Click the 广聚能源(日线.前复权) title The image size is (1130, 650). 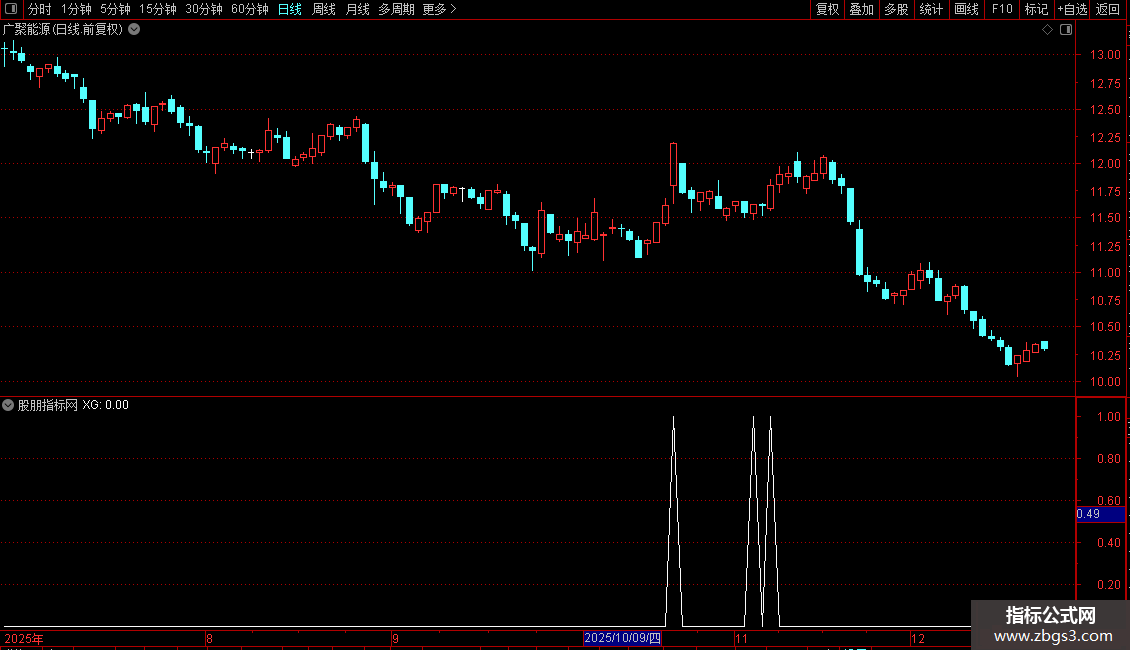63,30
